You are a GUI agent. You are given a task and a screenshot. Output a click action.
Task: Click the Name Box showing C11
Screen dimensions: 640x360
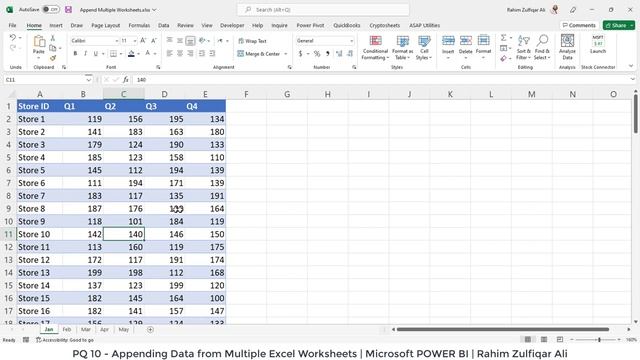(44, 80)
